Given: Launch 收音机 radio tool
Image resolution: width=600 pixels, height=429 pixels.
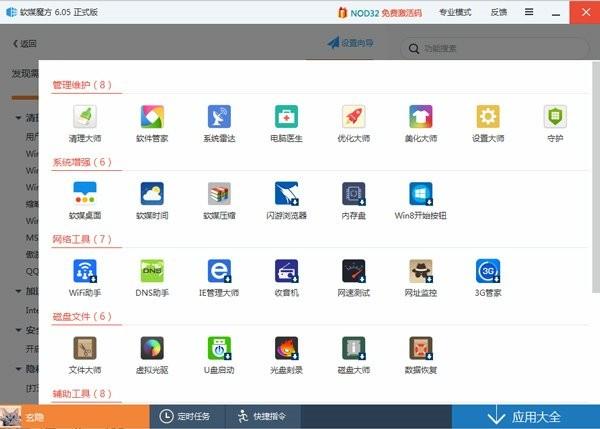Looking at the screenshot, I should [286, 278].
